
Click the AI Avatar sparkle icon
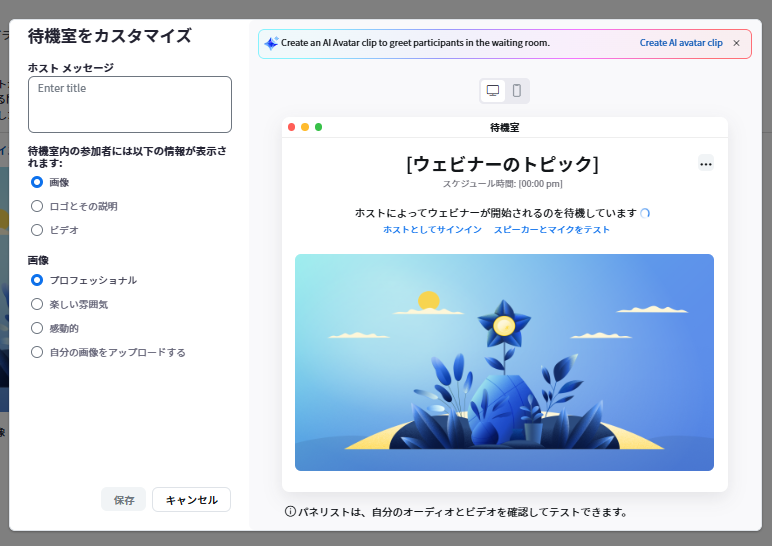click(271, 44)
